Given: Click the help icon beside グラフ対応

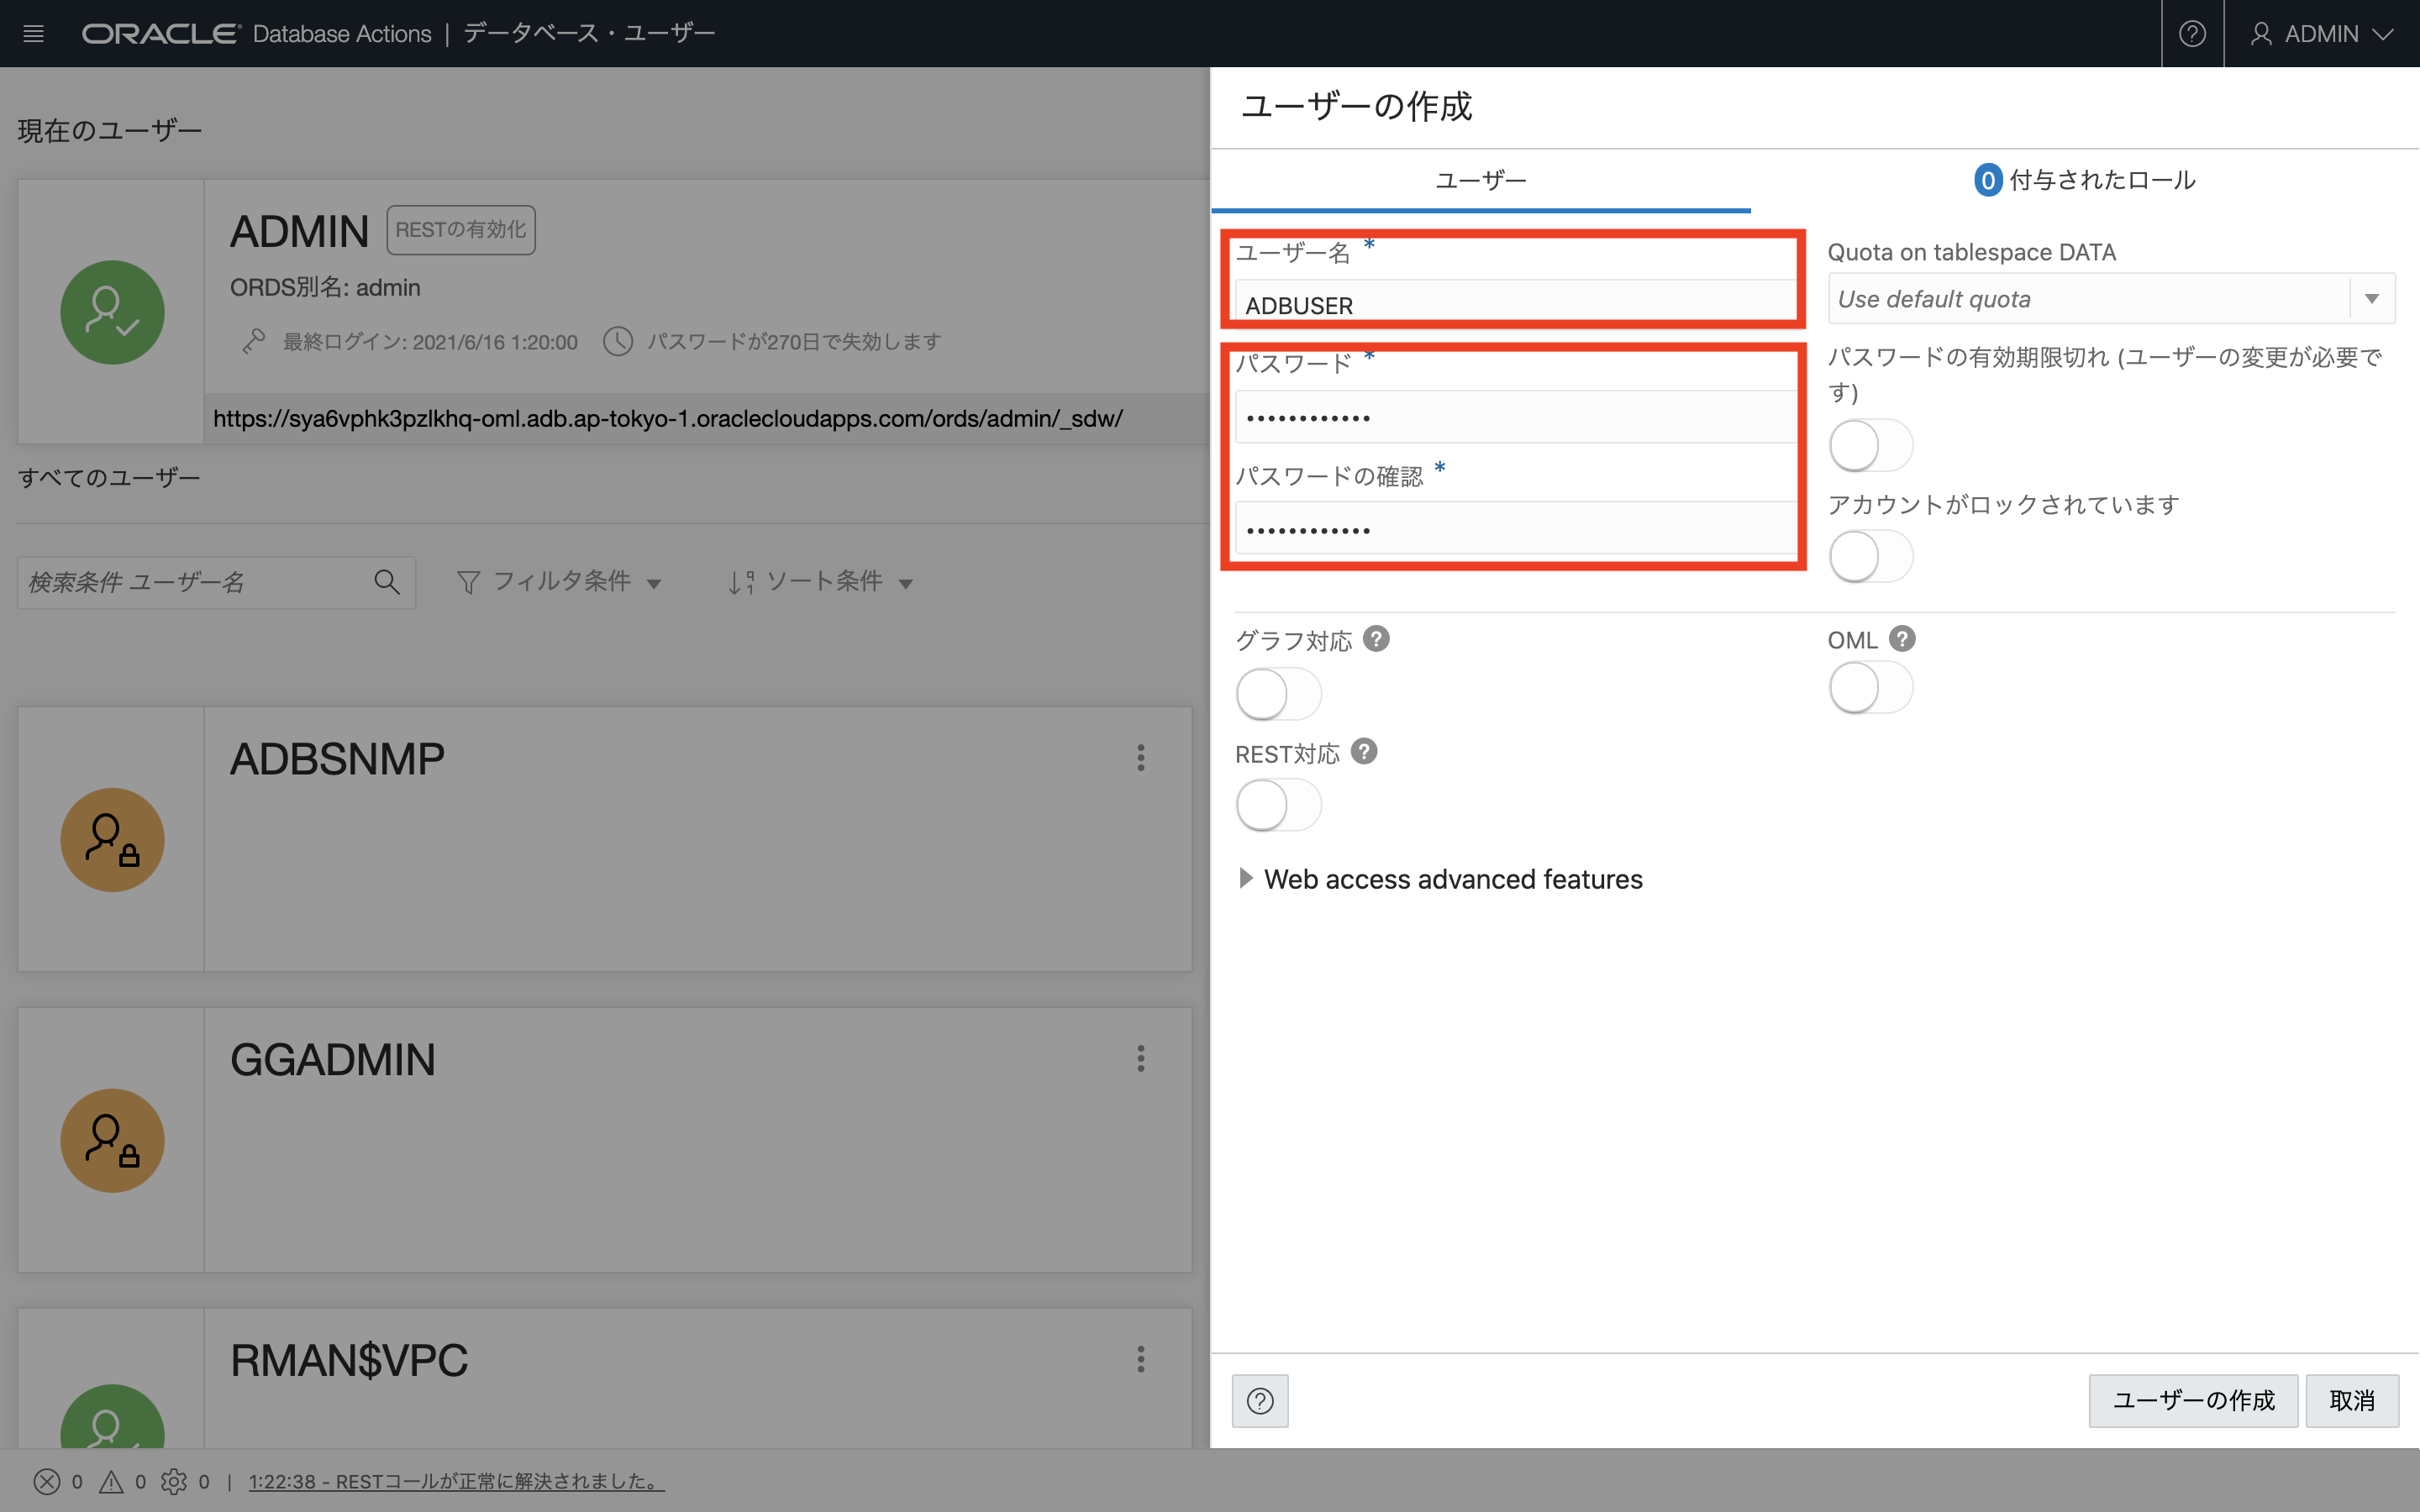Looking at the screenshot, I should [1376, 639].
